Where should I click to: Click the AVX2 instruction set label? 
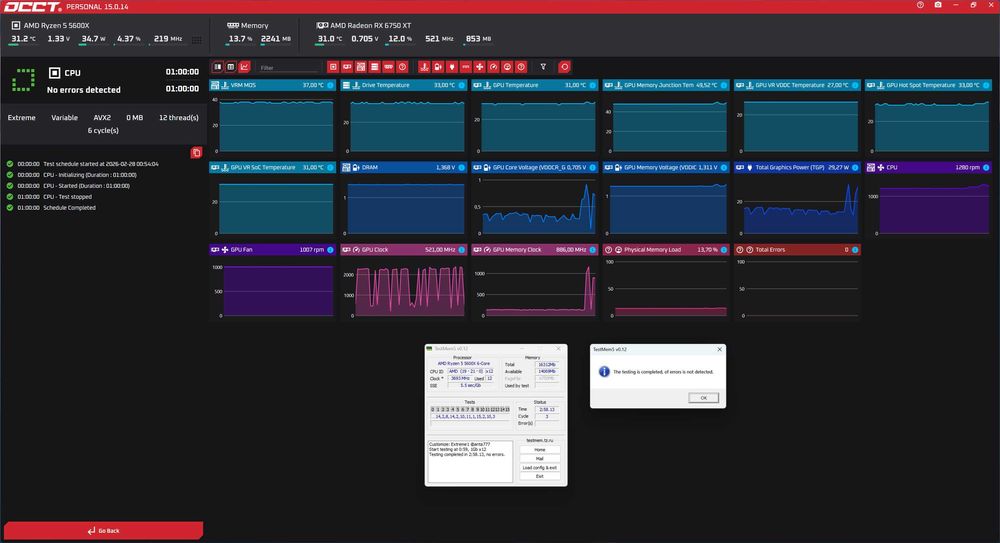point(102,118)
